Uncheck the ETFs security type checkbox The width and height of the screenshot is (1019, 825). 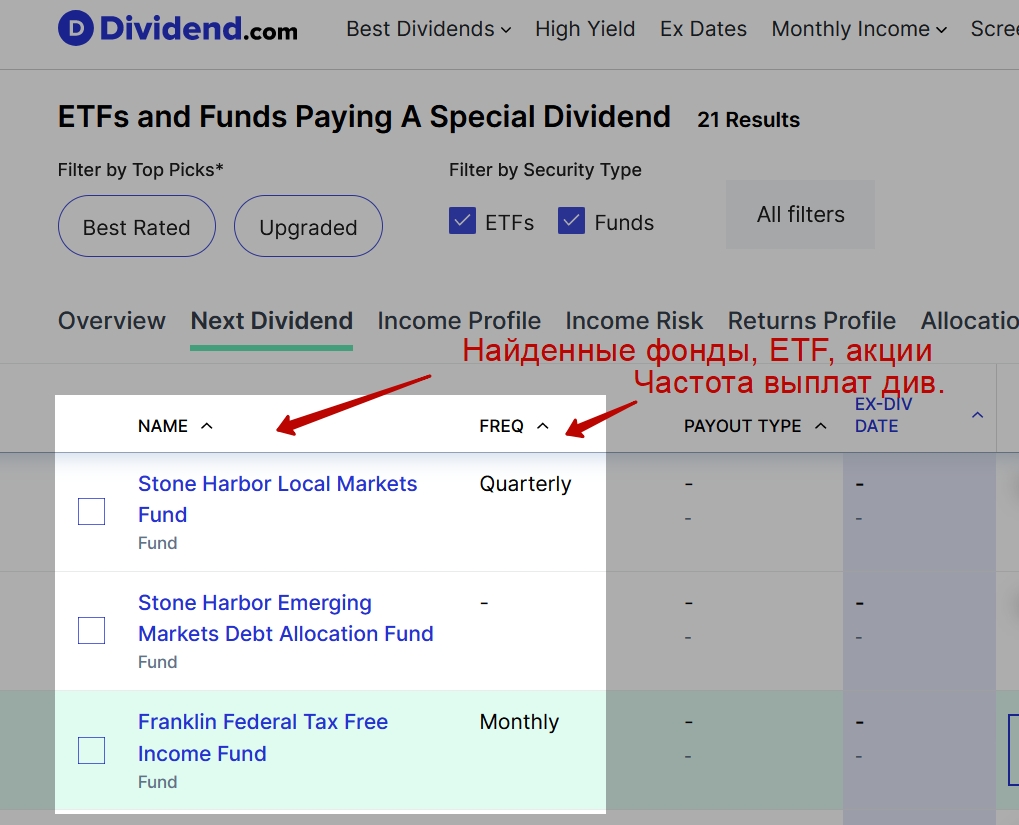point(462,221)
